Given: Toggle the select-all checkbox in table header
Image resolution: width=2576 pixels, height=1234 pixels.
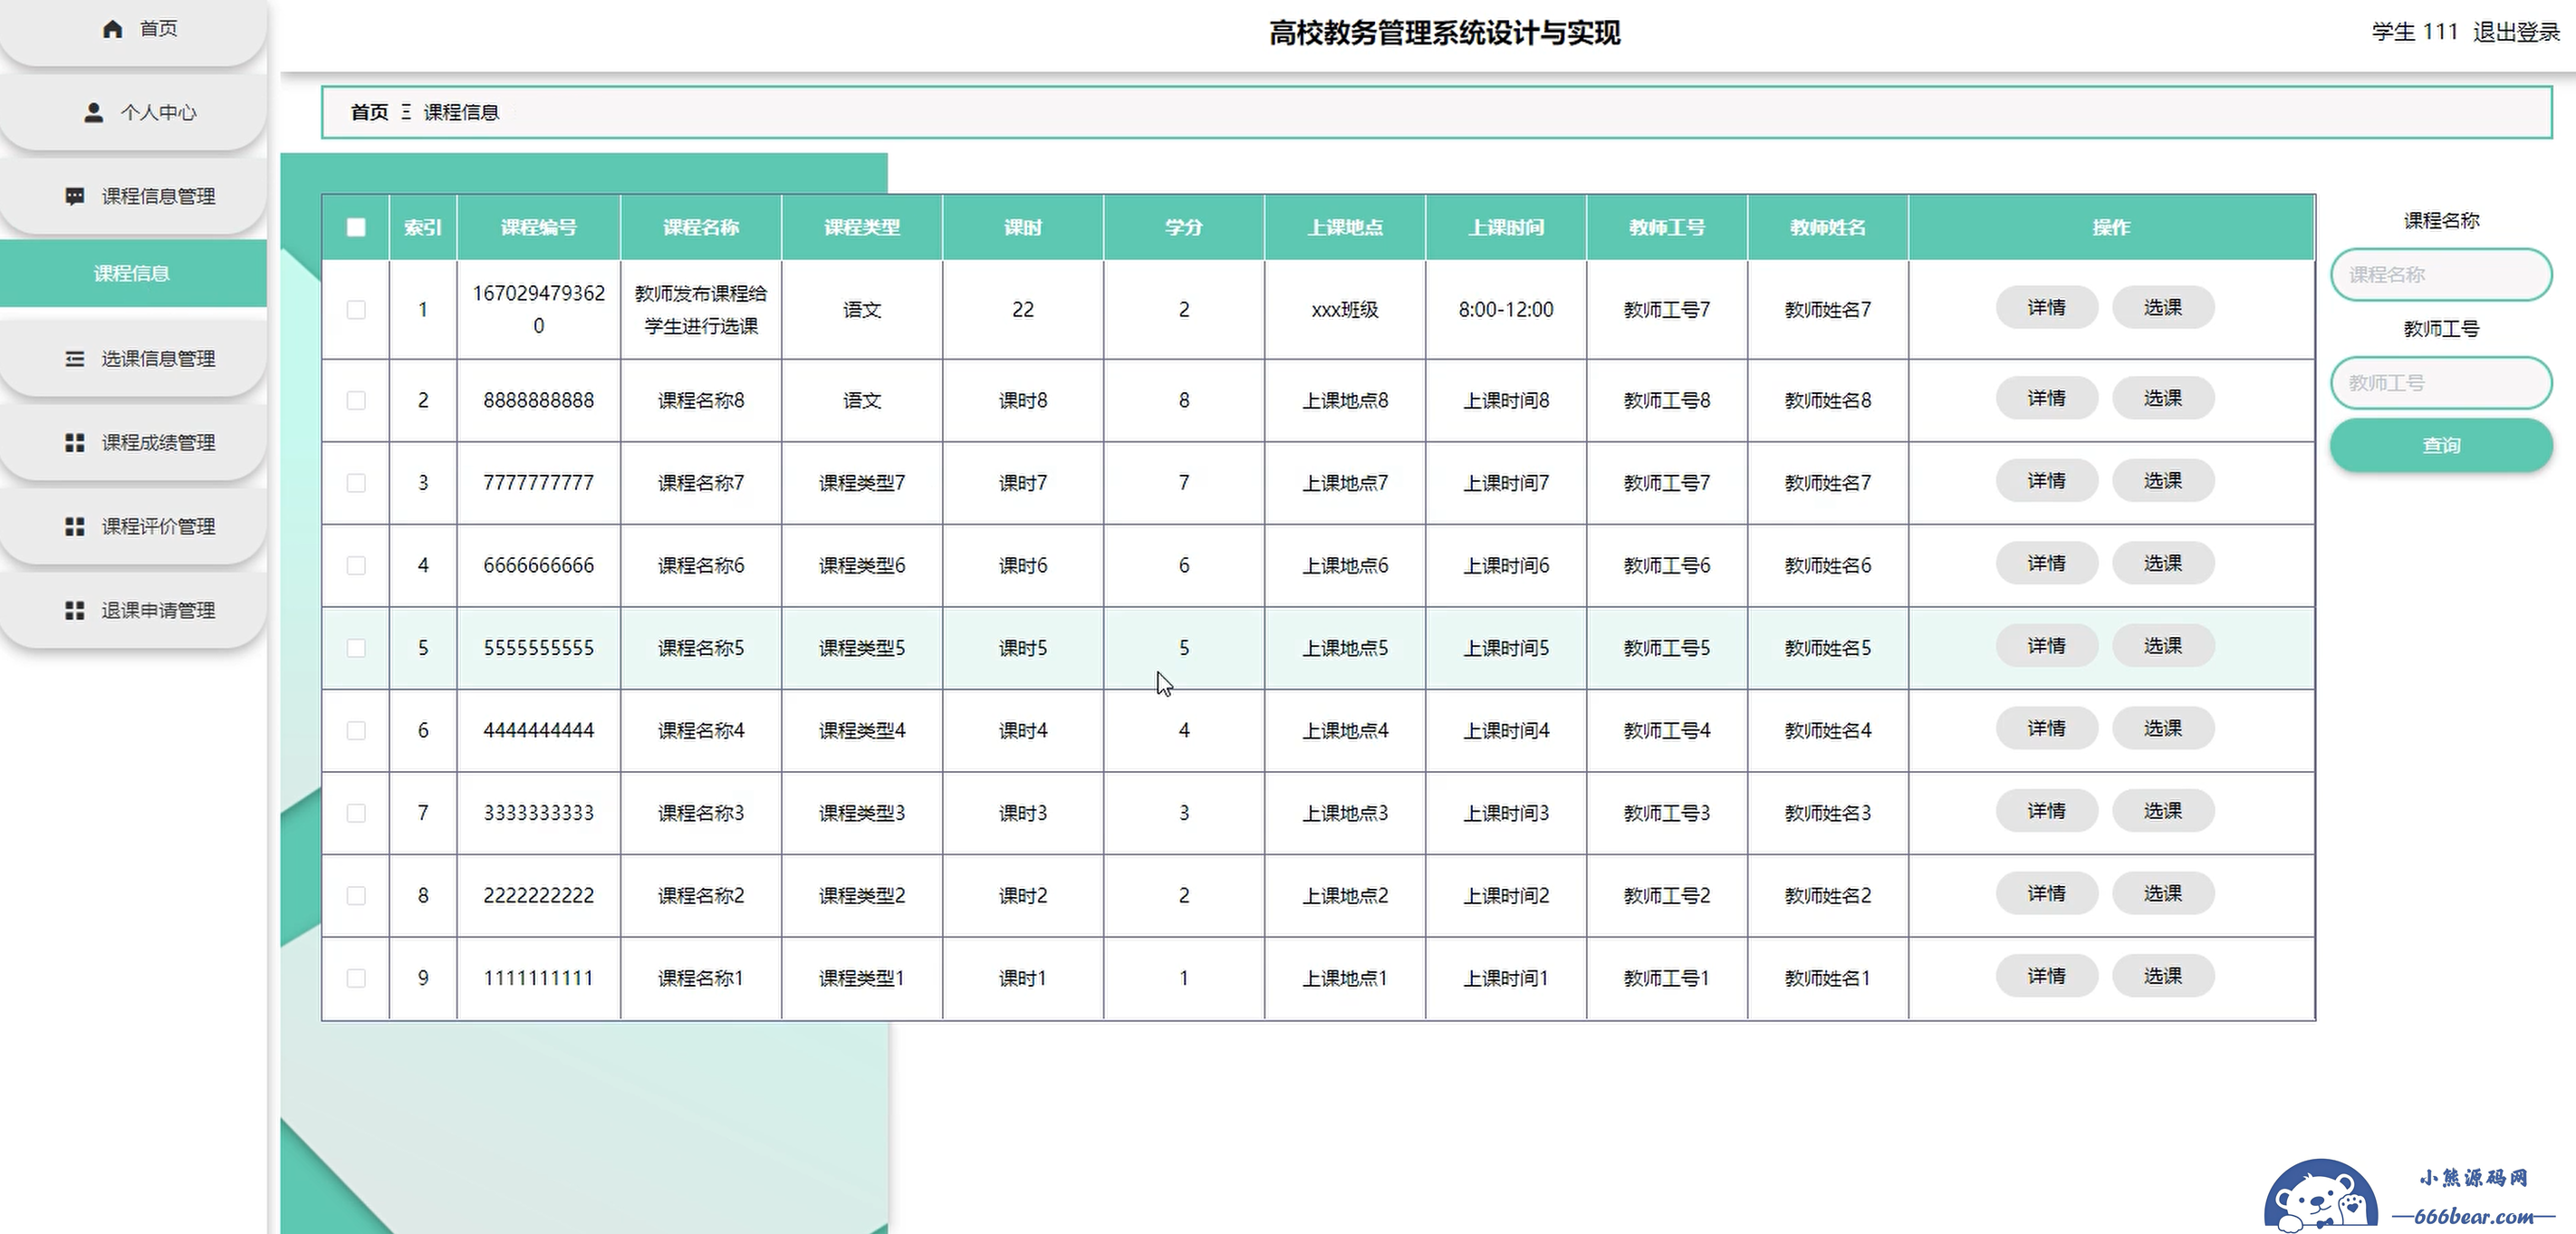Looking at the screenshot, I should coord(356,227).
